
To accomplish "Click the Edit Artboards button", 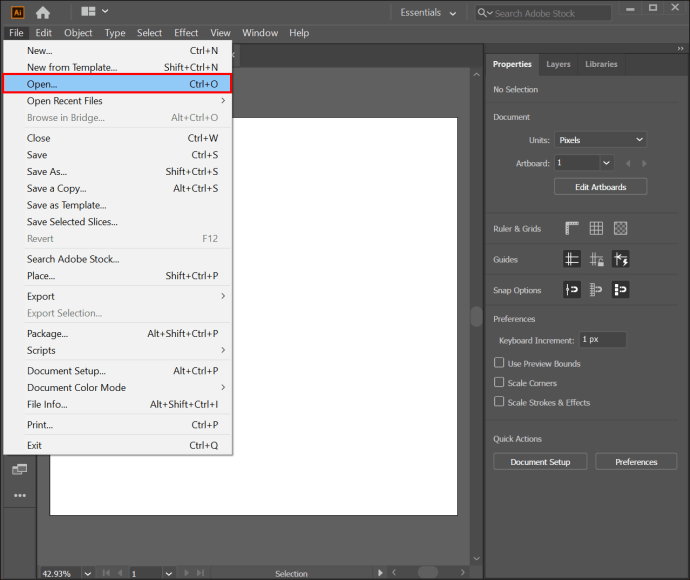I will 600,187.
